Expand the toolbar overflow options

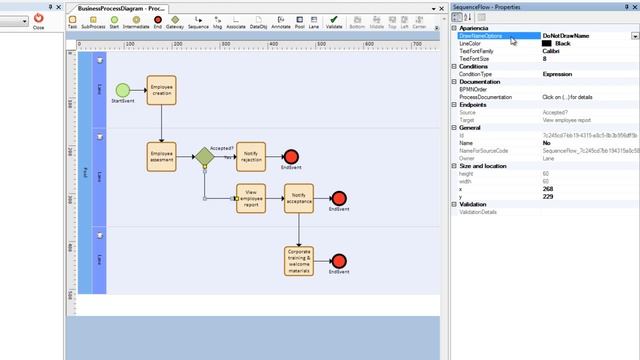(436, 28)
